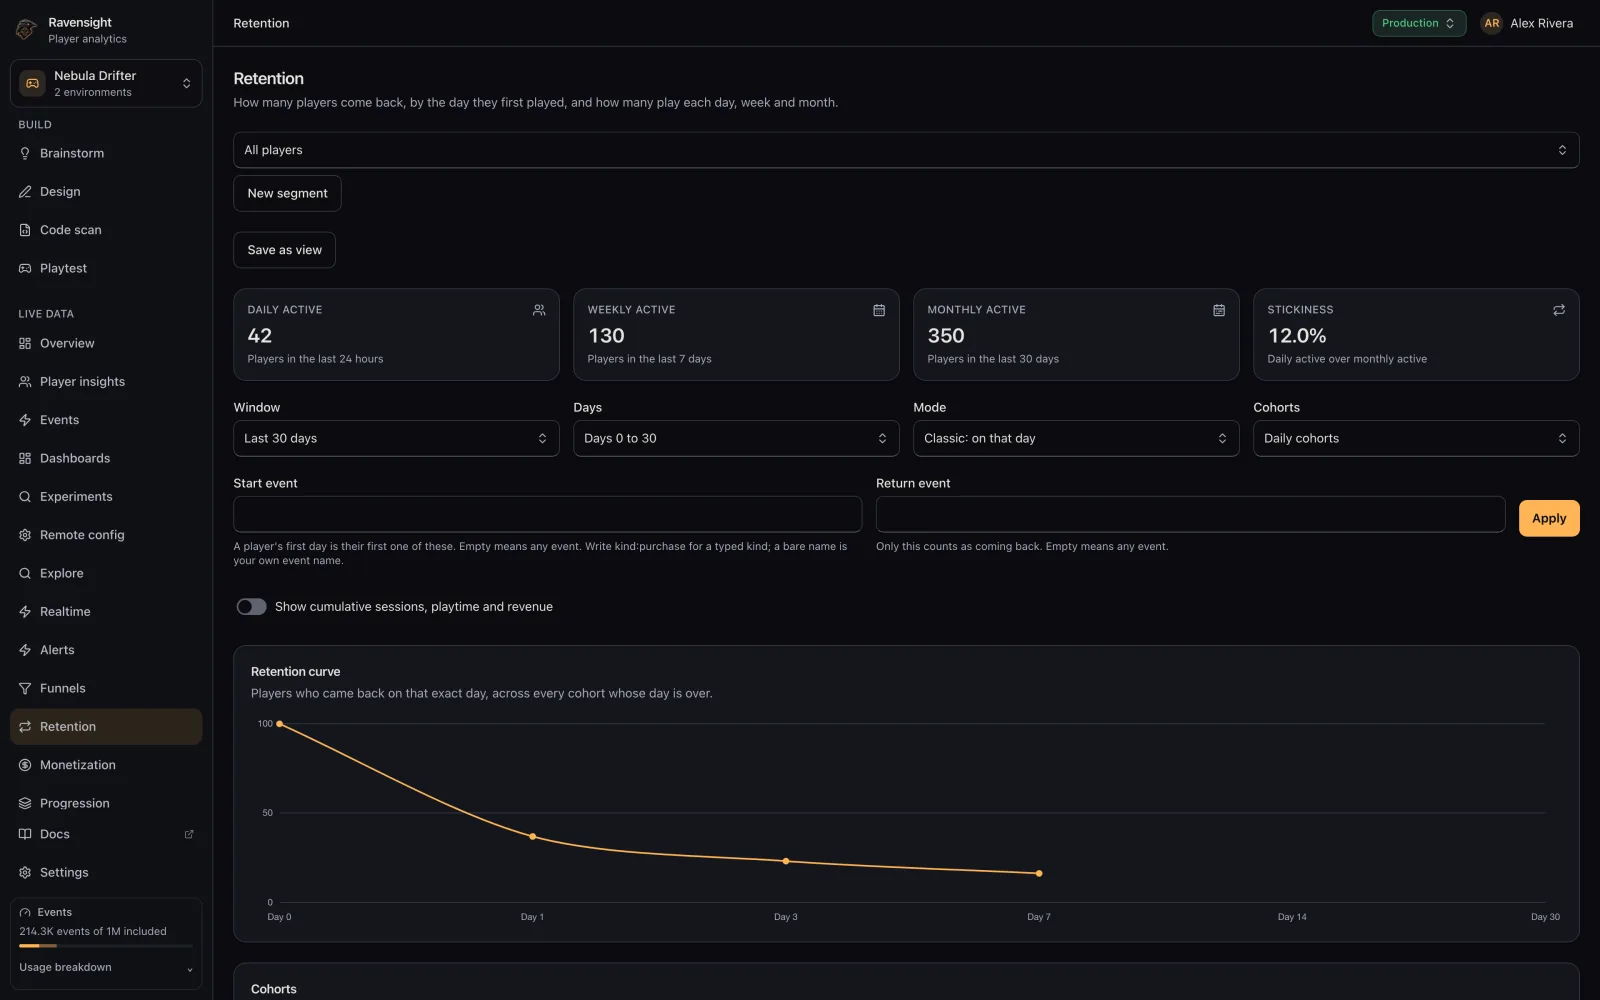Image resolution: width=1600 pixels, height=1000 pixels.
Task: Expand the Usage breakdown section
Action: point(106,968)
